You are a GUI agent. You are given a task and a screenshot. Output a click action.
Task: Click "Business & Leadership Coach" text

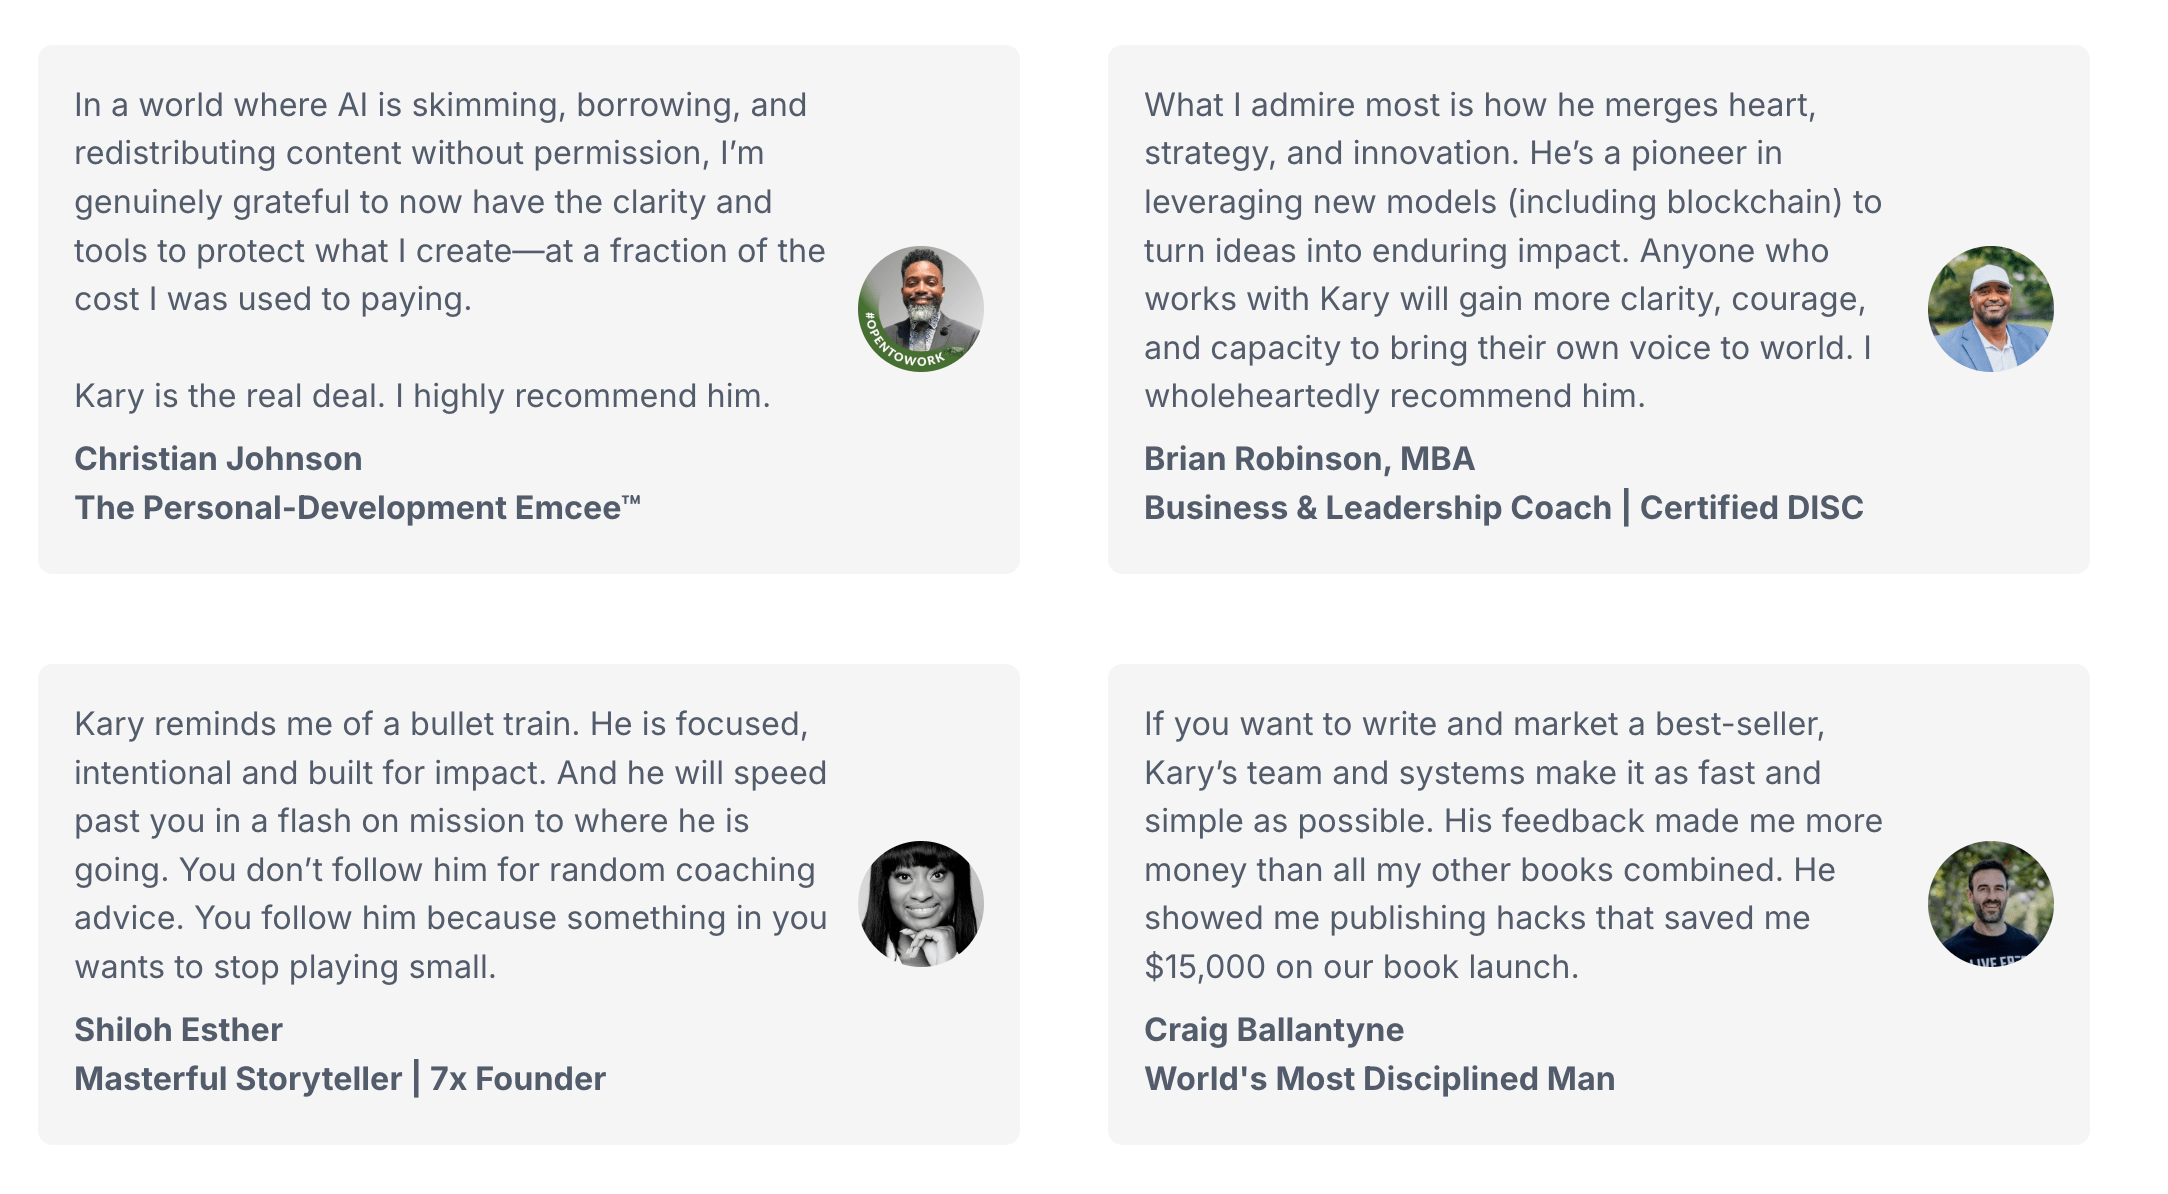pyautogui.click(x=1377, y=508)
